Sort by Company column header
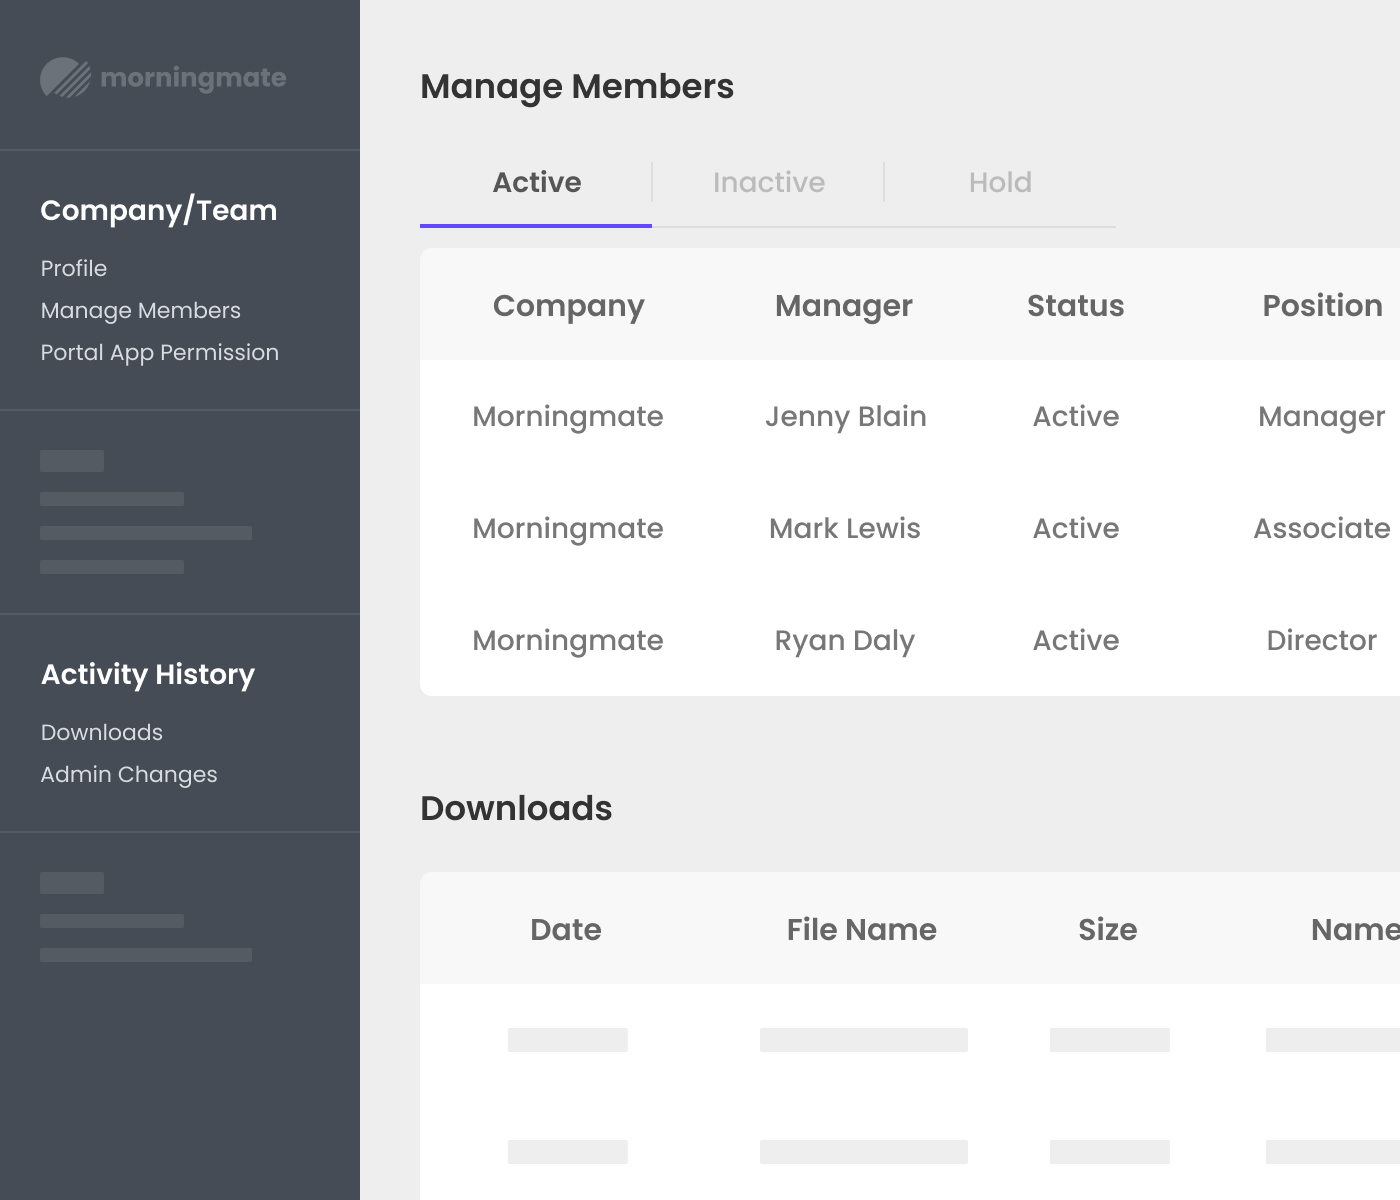This screenshot has height=1200, width=1400. pos(568,305)
